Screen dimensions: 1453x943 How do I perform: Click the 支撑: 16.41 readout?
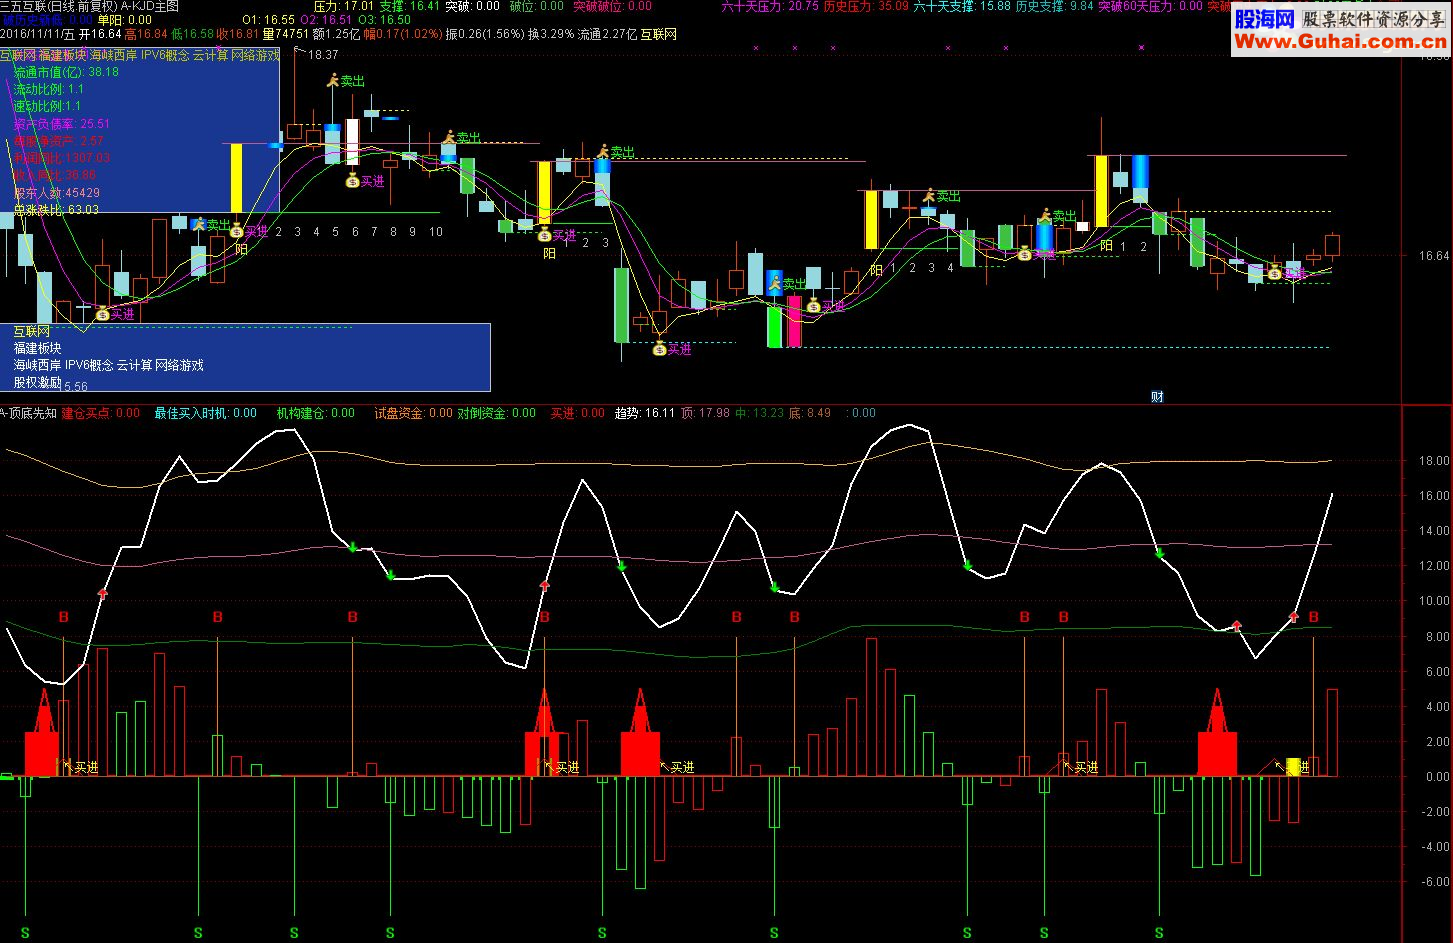coord(409,6)
